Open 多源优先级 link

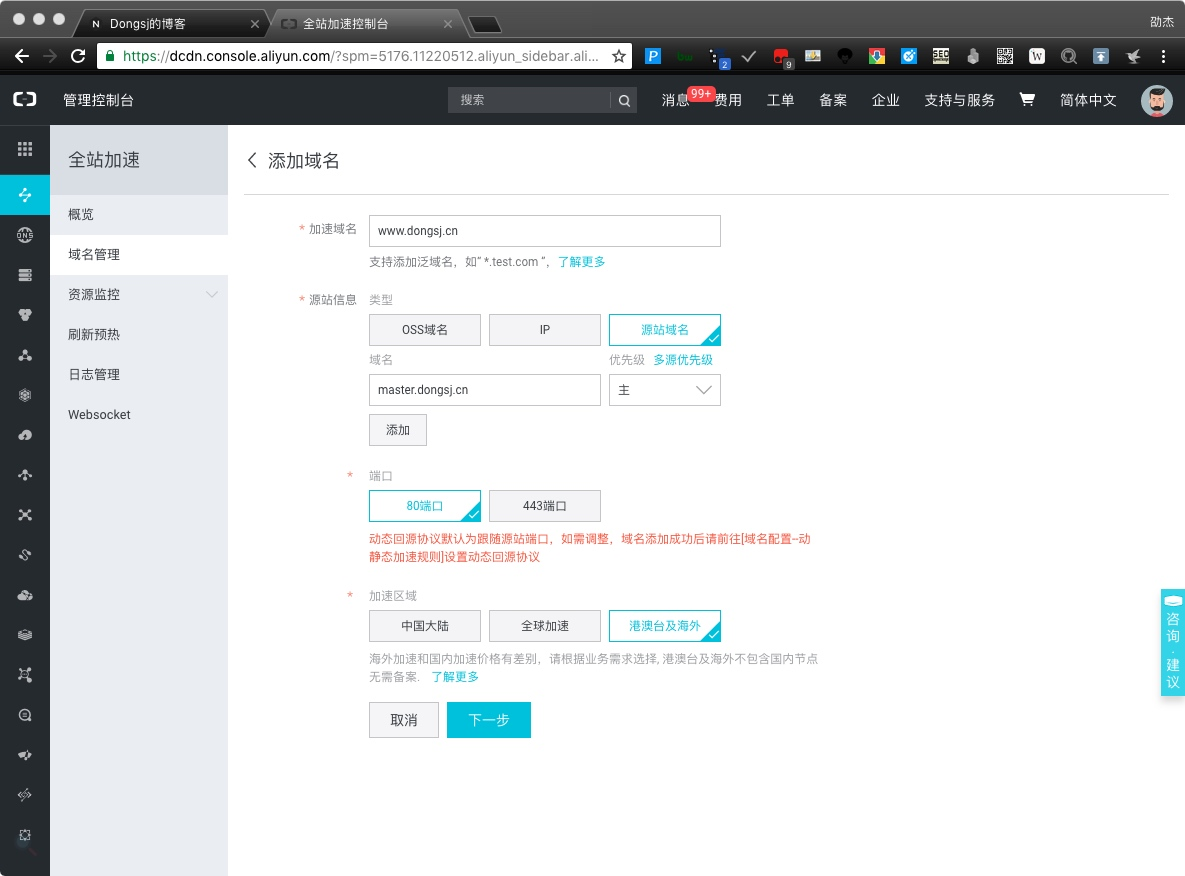coord(683,360)
